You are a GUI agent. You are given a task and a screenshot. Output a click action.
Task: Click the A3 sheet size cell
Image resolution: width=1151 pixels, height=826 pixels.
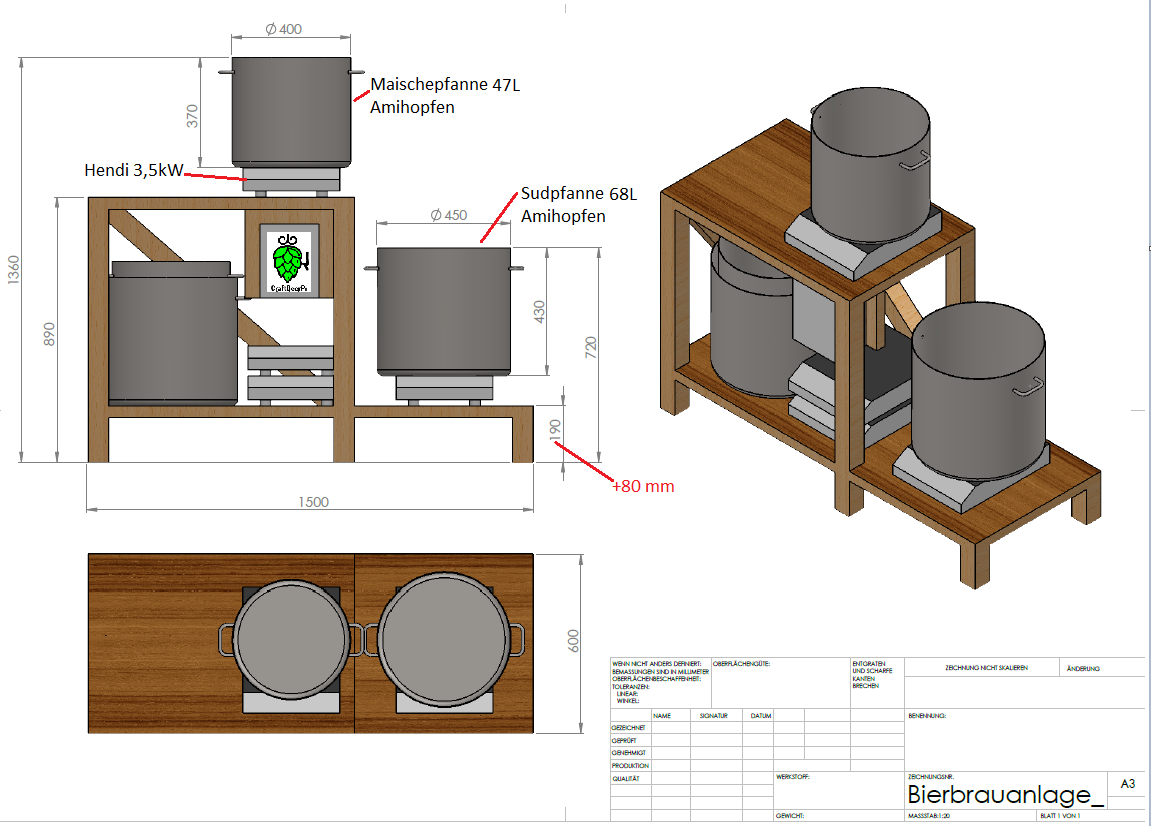(x=1127, y=785)
